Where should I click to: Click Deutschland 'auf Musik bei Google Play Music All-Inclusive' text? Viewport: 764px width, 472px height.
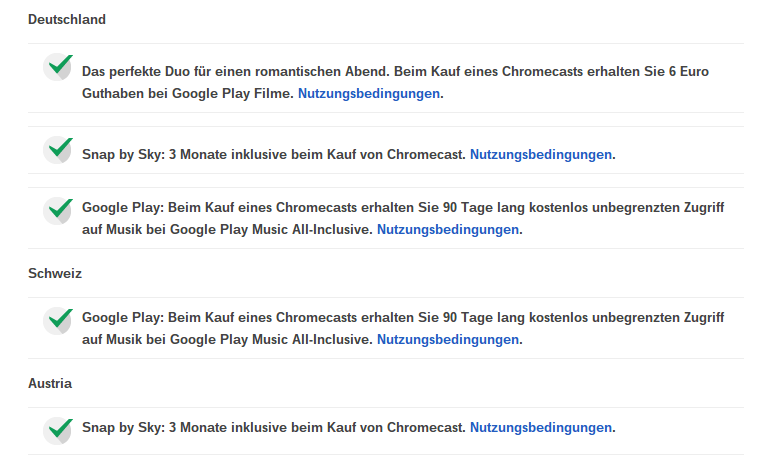coord(227,229)
